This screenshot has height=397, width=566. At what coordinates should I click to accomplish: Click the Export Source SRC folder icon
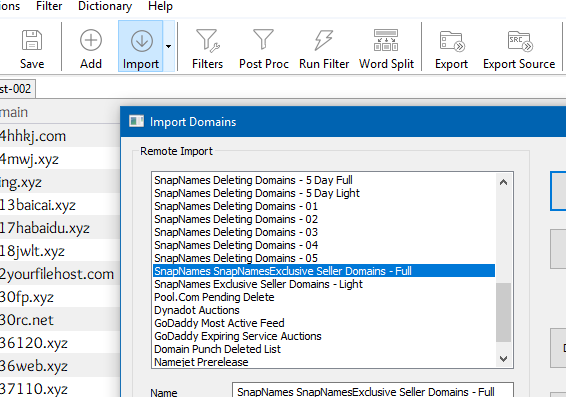[519, 41]
